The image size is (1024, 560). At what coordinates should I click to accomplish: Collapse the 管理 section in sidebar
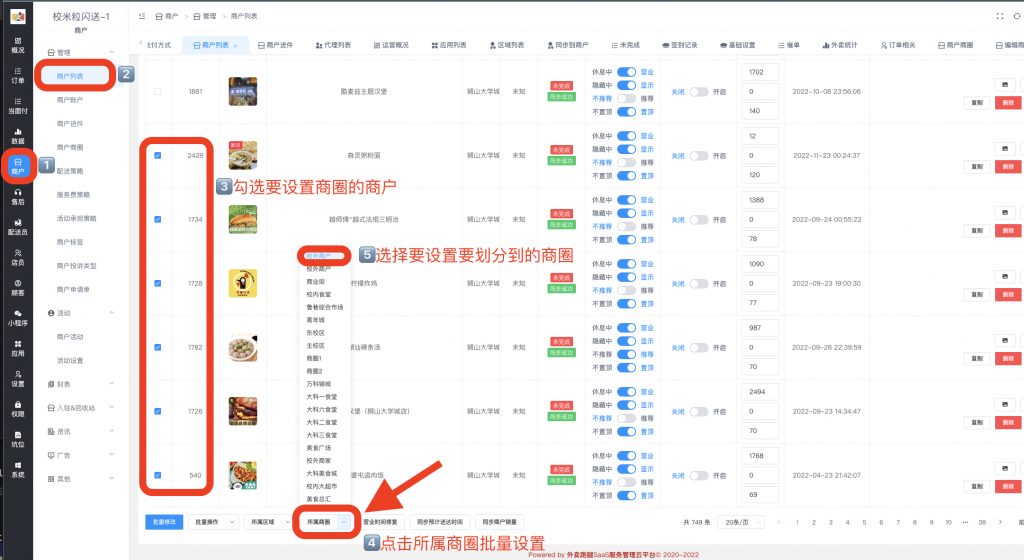tap(112, 52)
